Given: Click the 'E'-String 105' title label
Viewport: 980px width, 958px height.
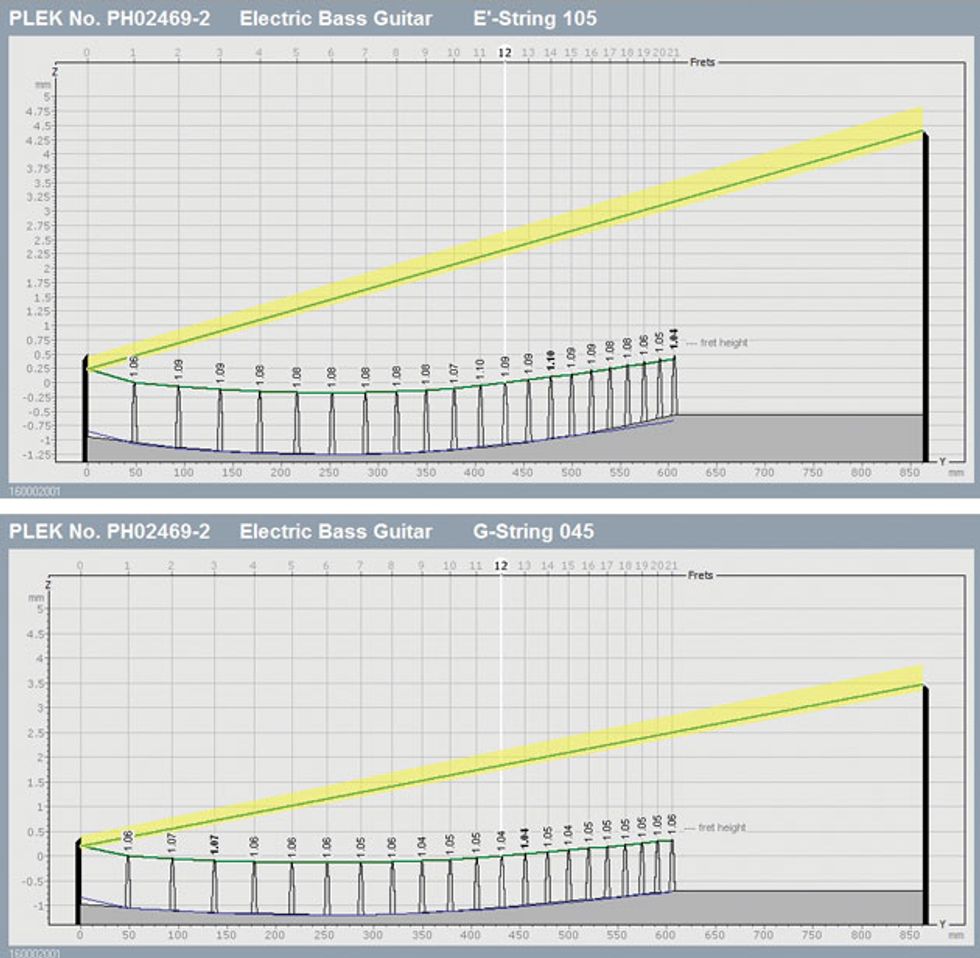Looking at the screenshot, I should point(535,18).
